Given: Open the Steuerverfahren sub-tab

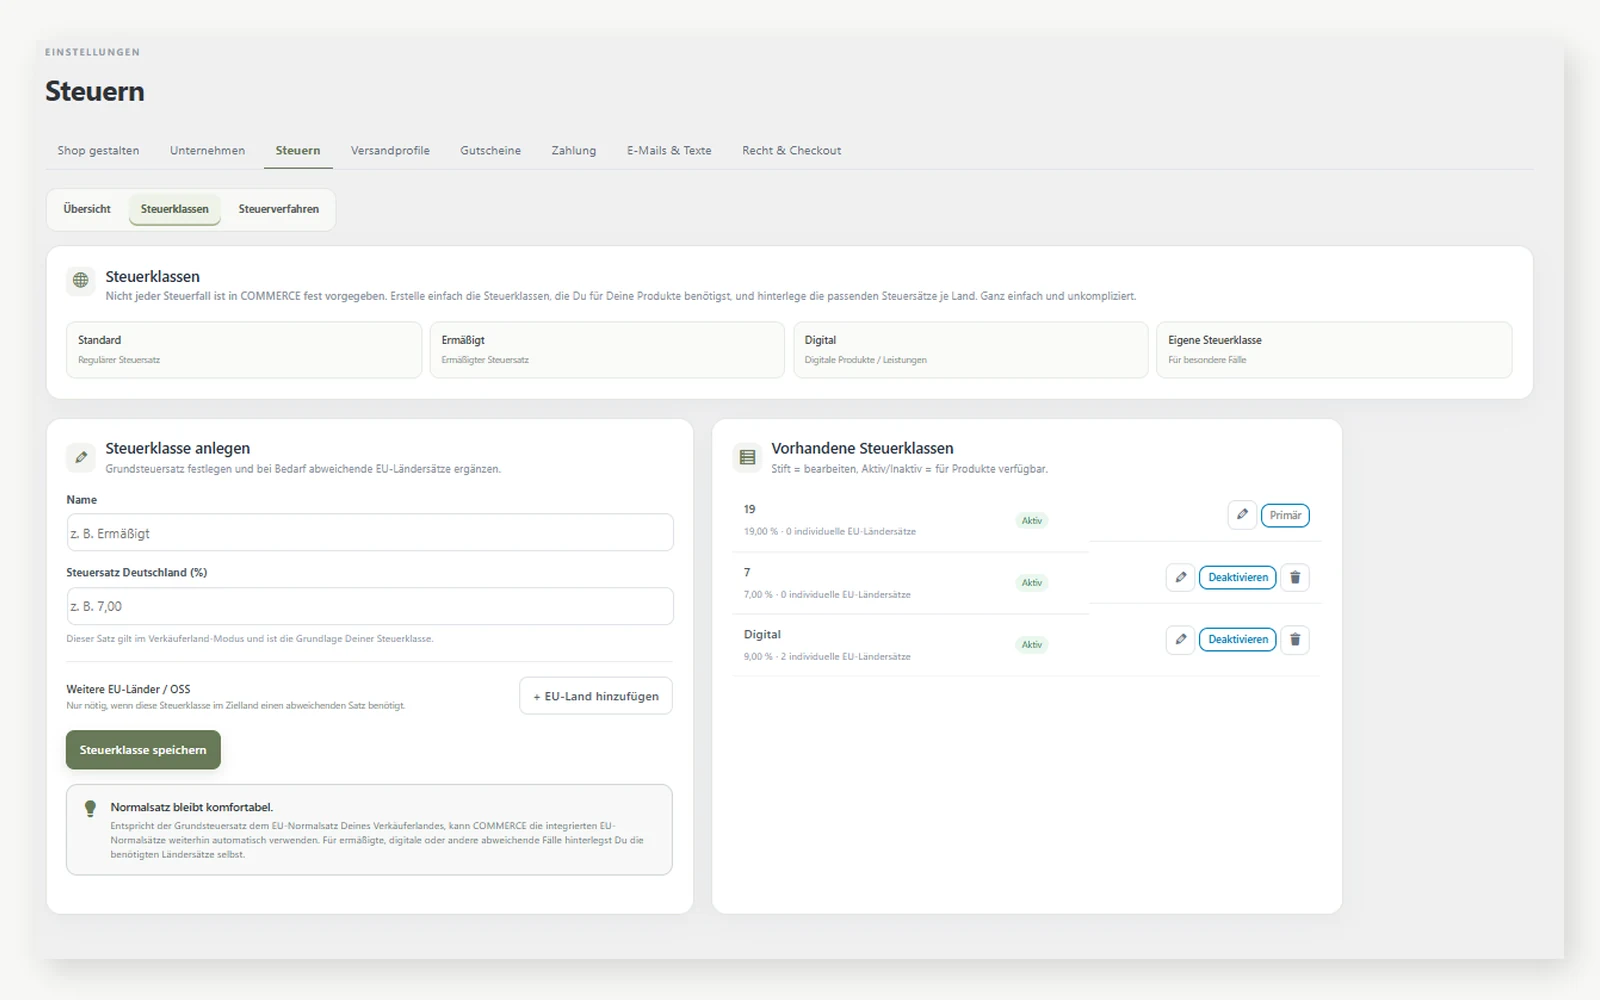Looking at the screenshot, I should click(x=279, y=209).
